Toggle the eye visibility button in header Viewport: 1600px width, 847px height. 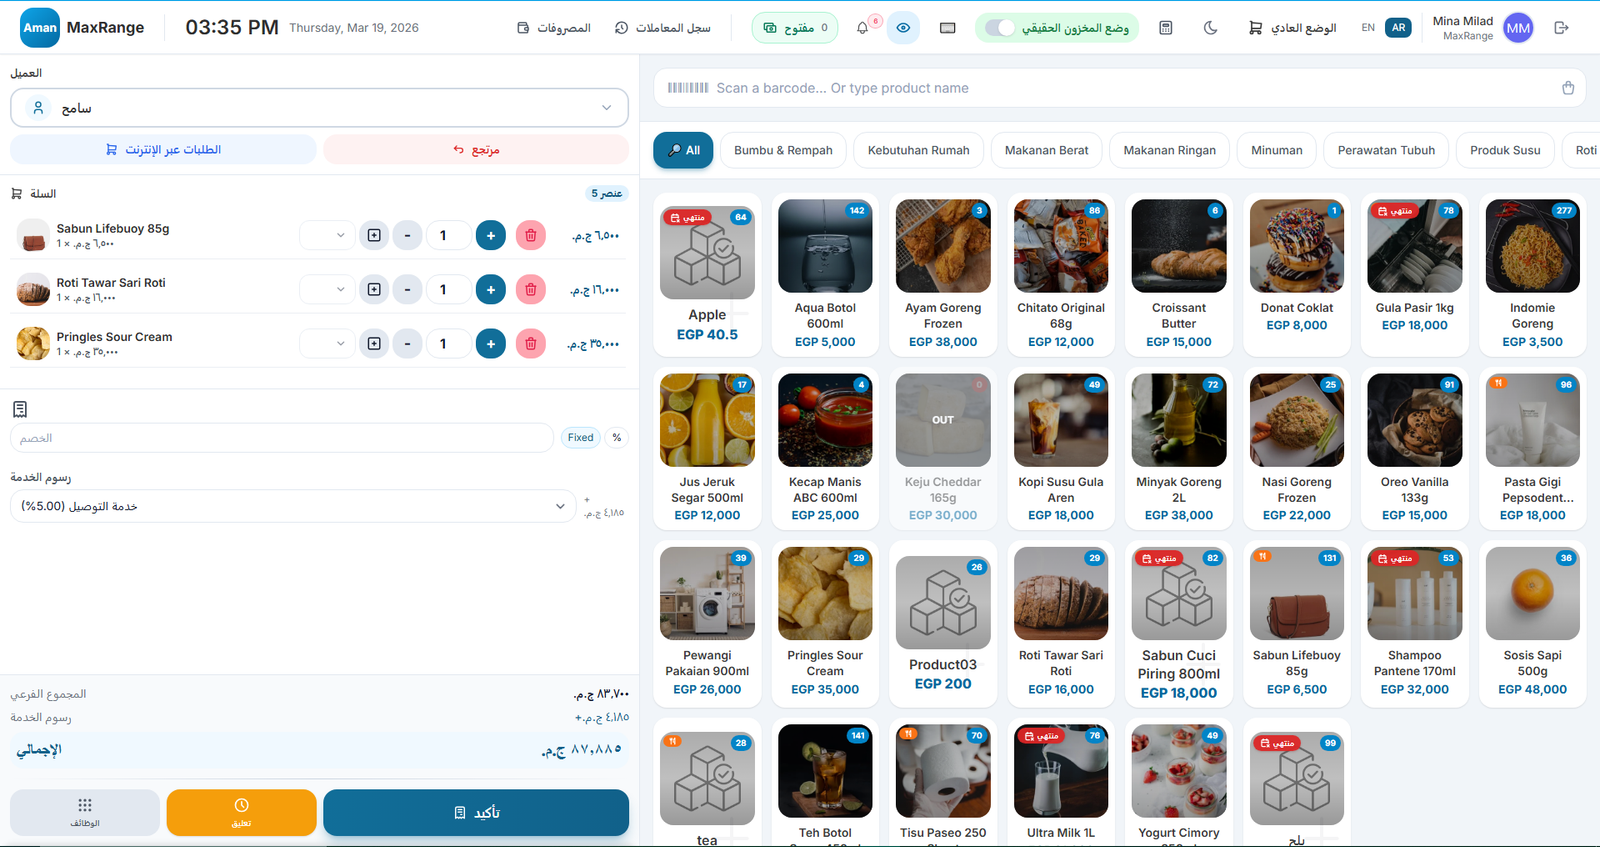(x=903, y=28)
